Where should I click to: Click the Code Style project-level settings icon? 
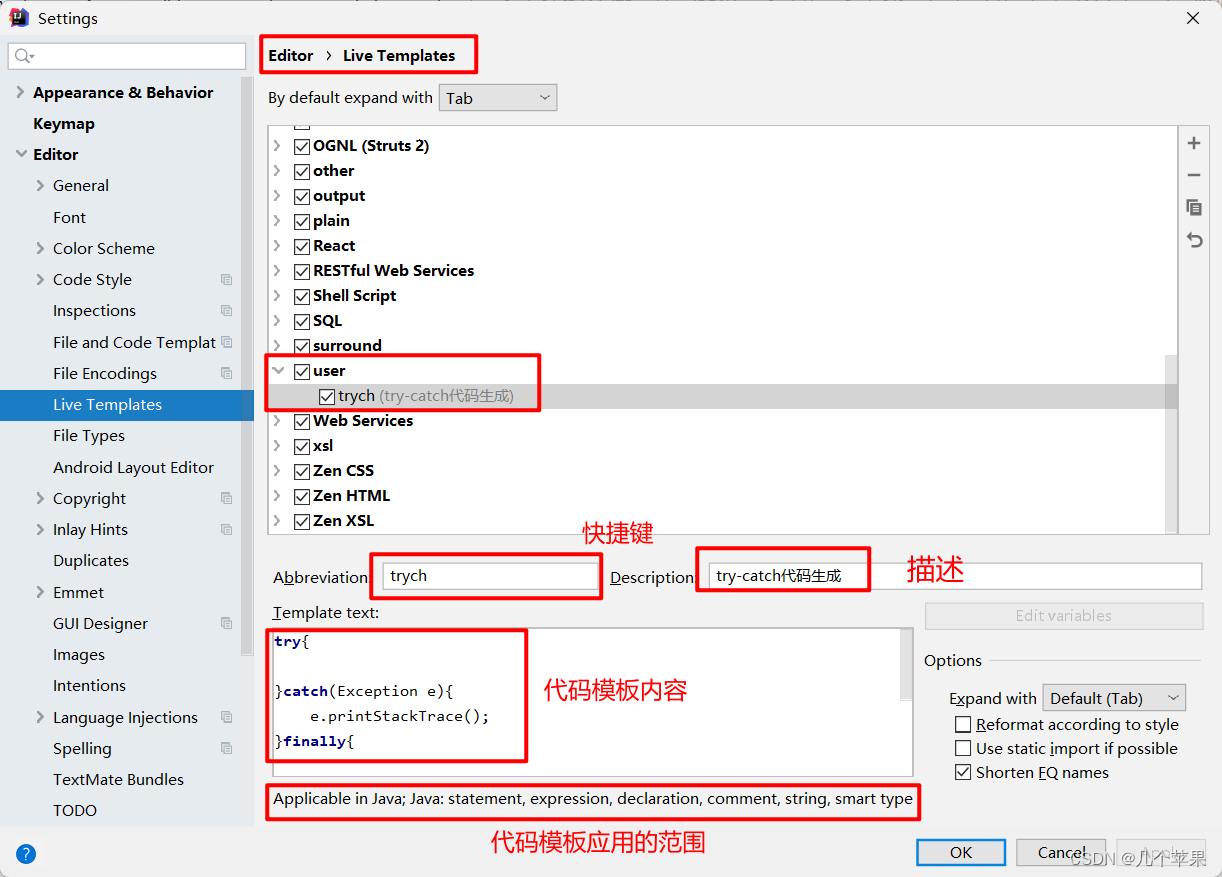[x=227, y=280]
